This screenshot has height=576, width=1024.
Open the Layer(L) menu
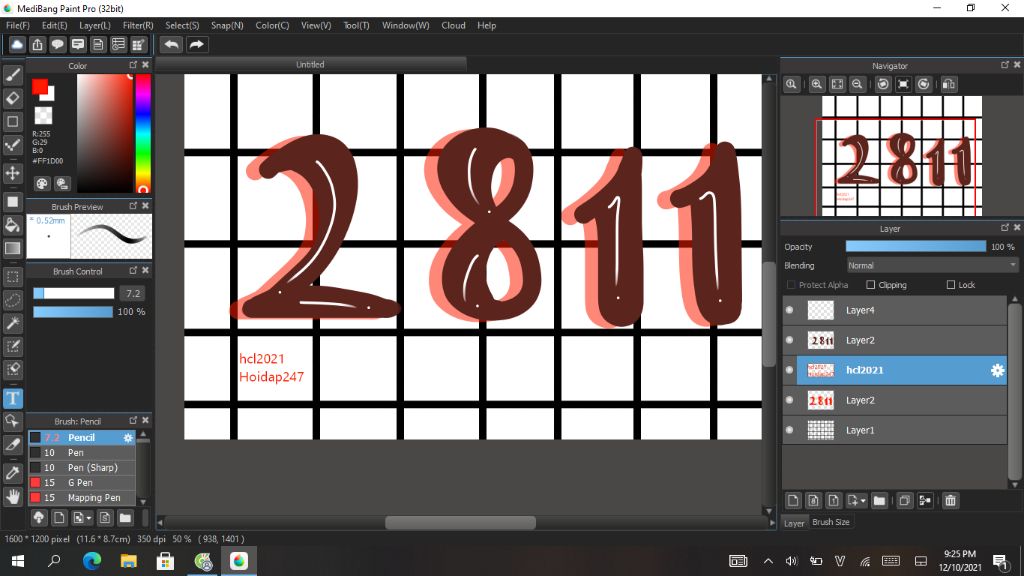pos(95,25)
